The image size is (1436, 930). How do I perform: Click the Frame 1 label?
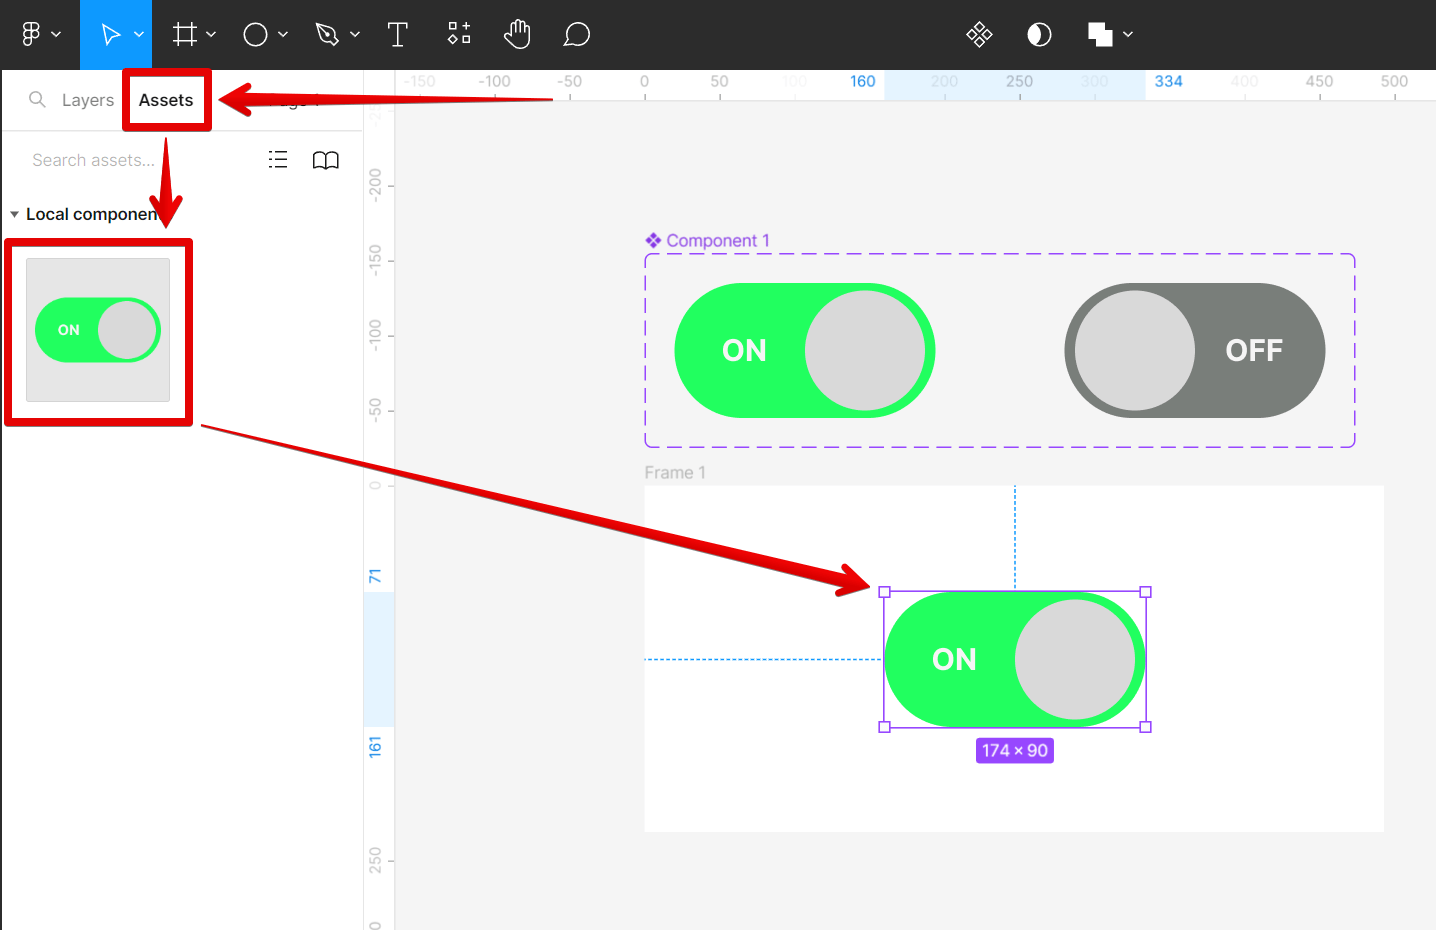click(x=674, y=472)
